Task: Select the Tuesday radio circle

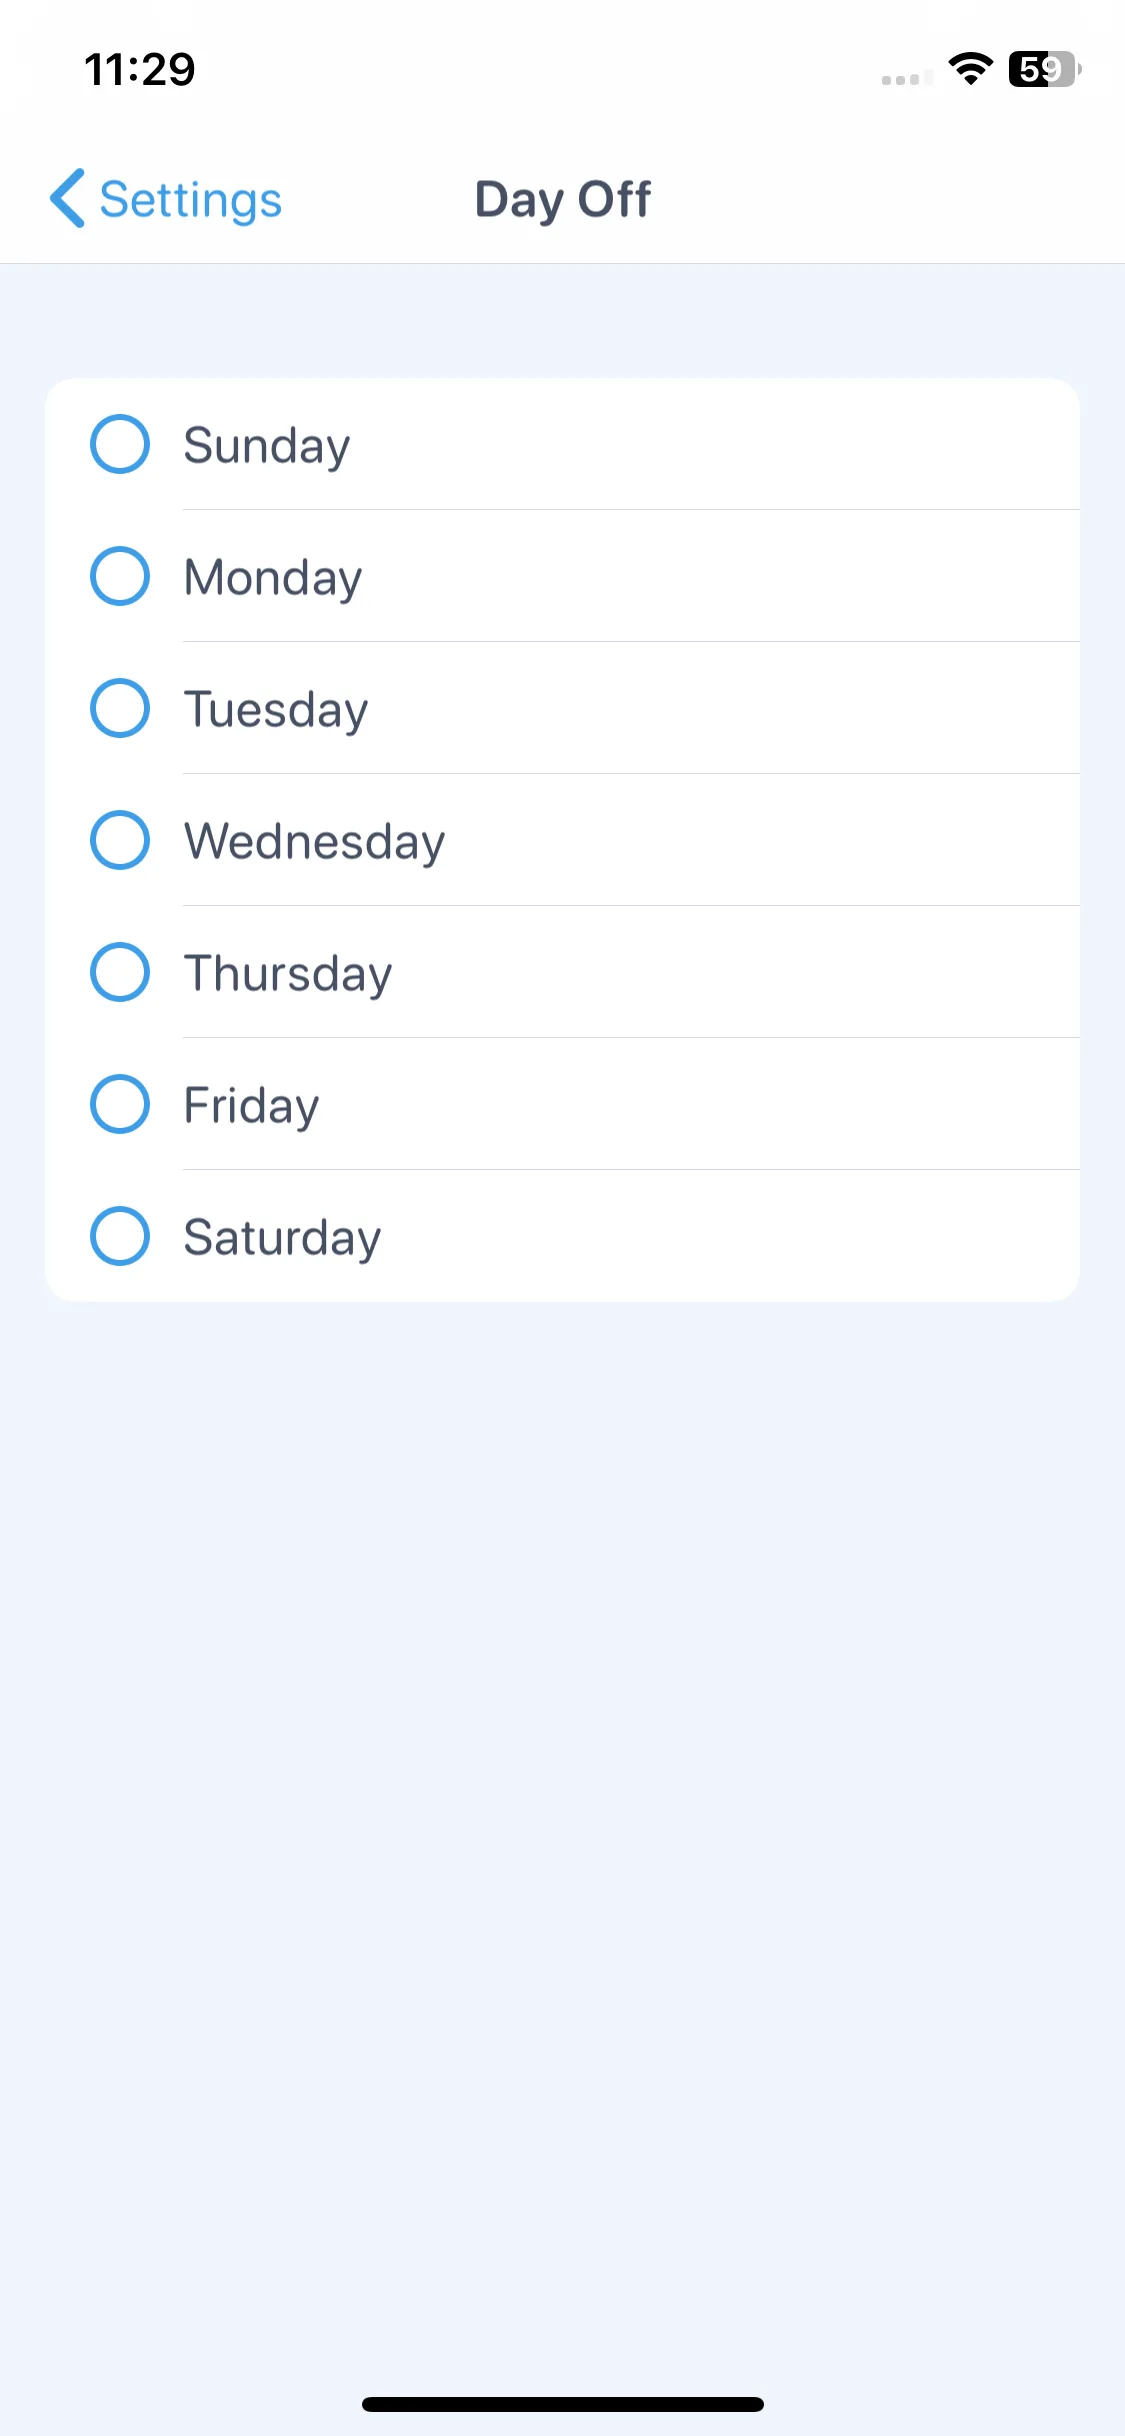Action: point(120,708)
